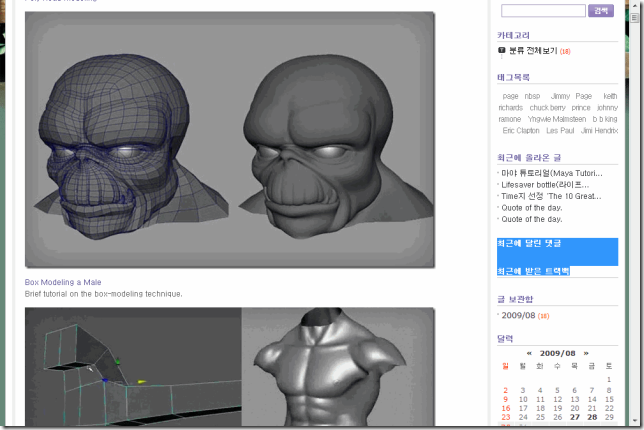Click 'Brief tutorial on the box-modeling technique.' text
The height and width of the screenshot is (430, 644).
[x=104, y=294]
